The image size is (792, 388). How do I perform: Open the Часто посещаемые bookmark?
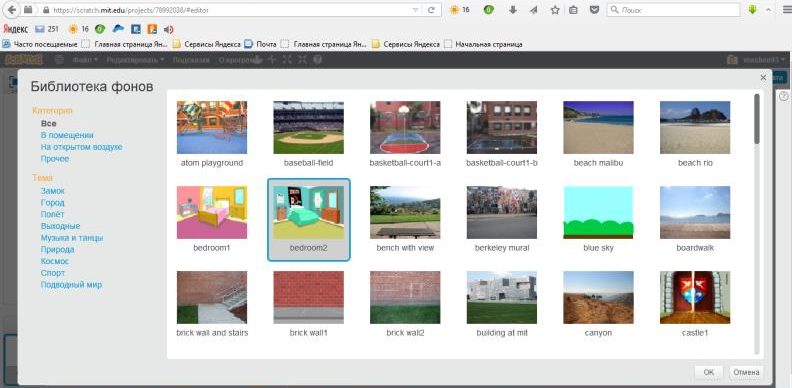pos(40,44)
